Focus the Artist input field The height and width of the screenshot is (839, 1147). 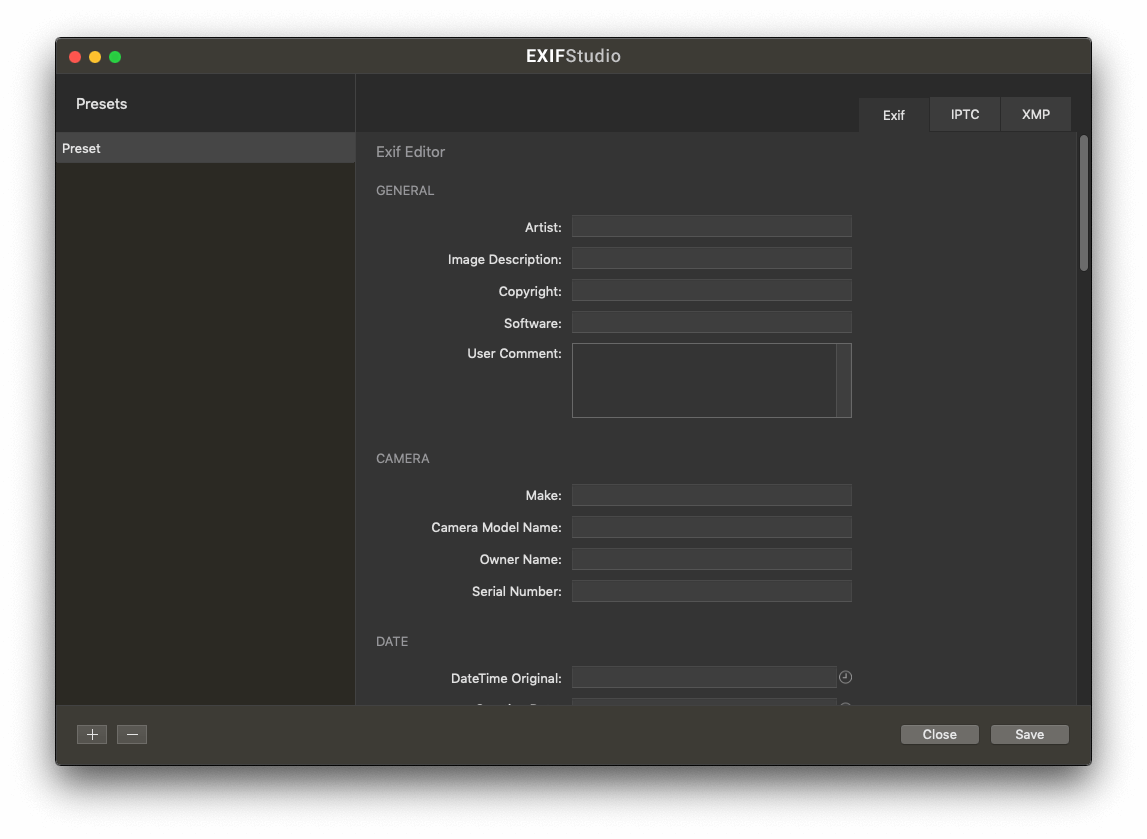coord(711,226)
